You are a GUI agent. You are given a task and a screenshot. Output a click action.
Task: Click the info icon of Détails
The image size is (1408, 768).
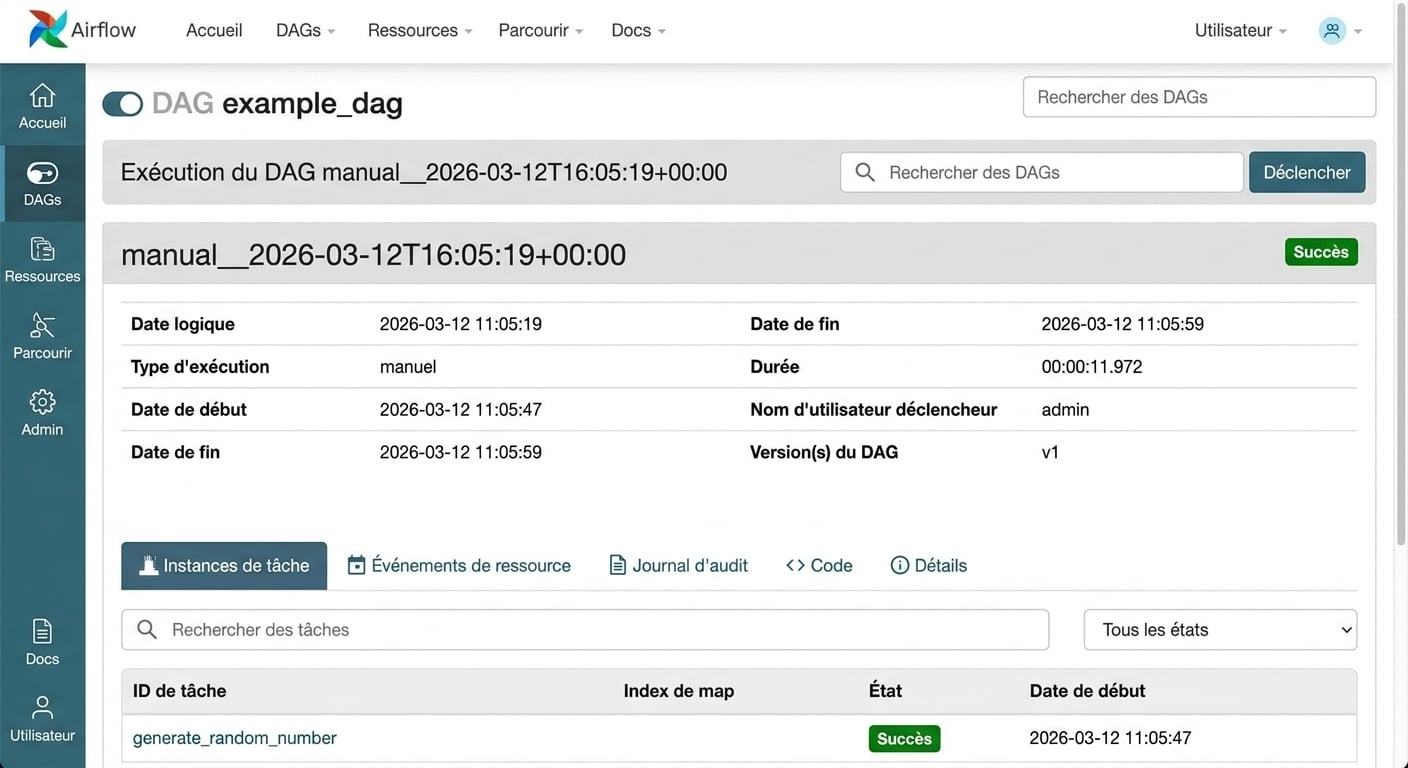click(899, 565)
